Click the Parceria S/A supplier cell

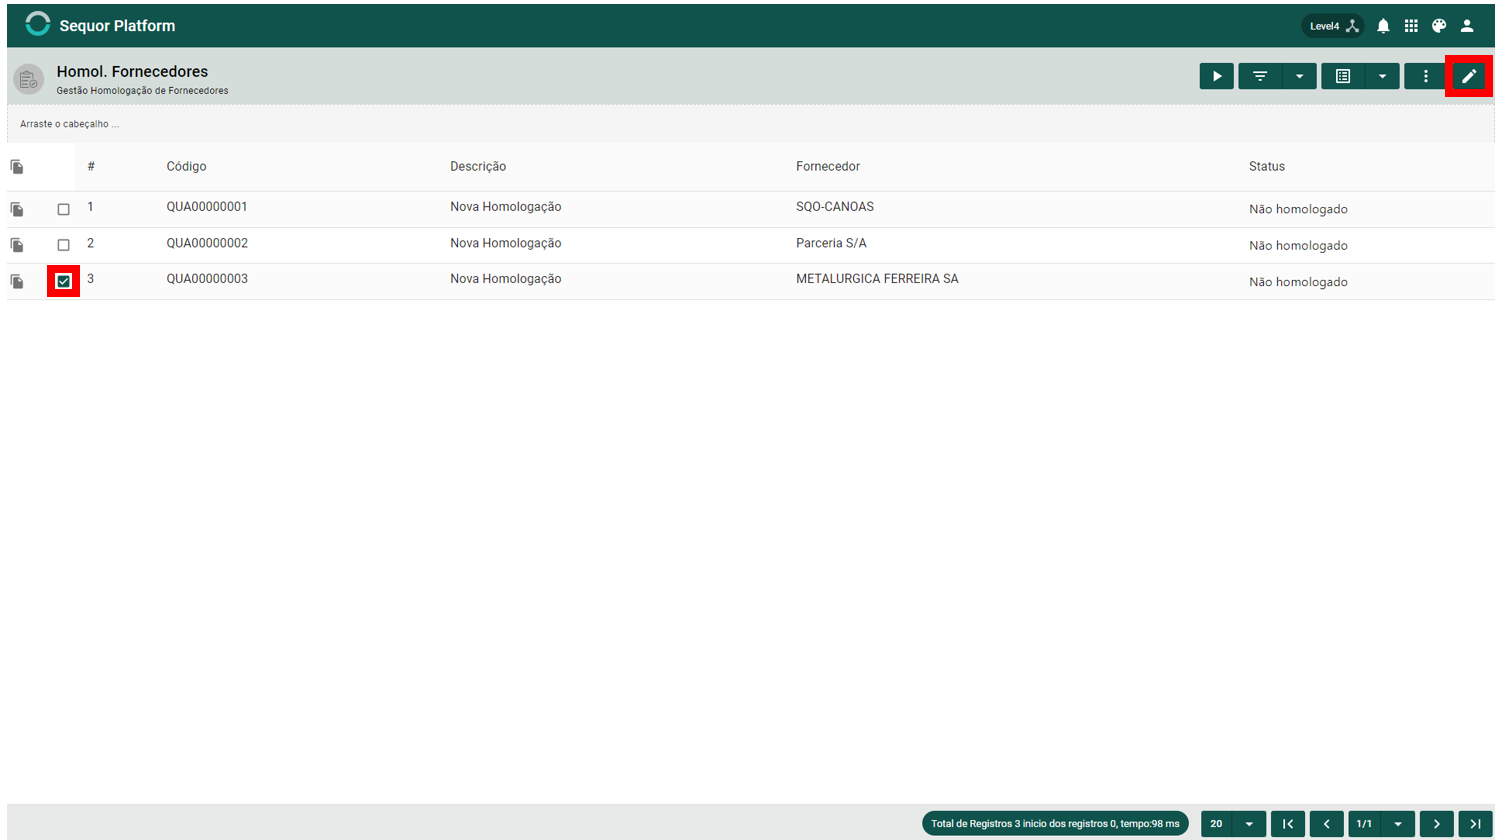tap(831, 243)
